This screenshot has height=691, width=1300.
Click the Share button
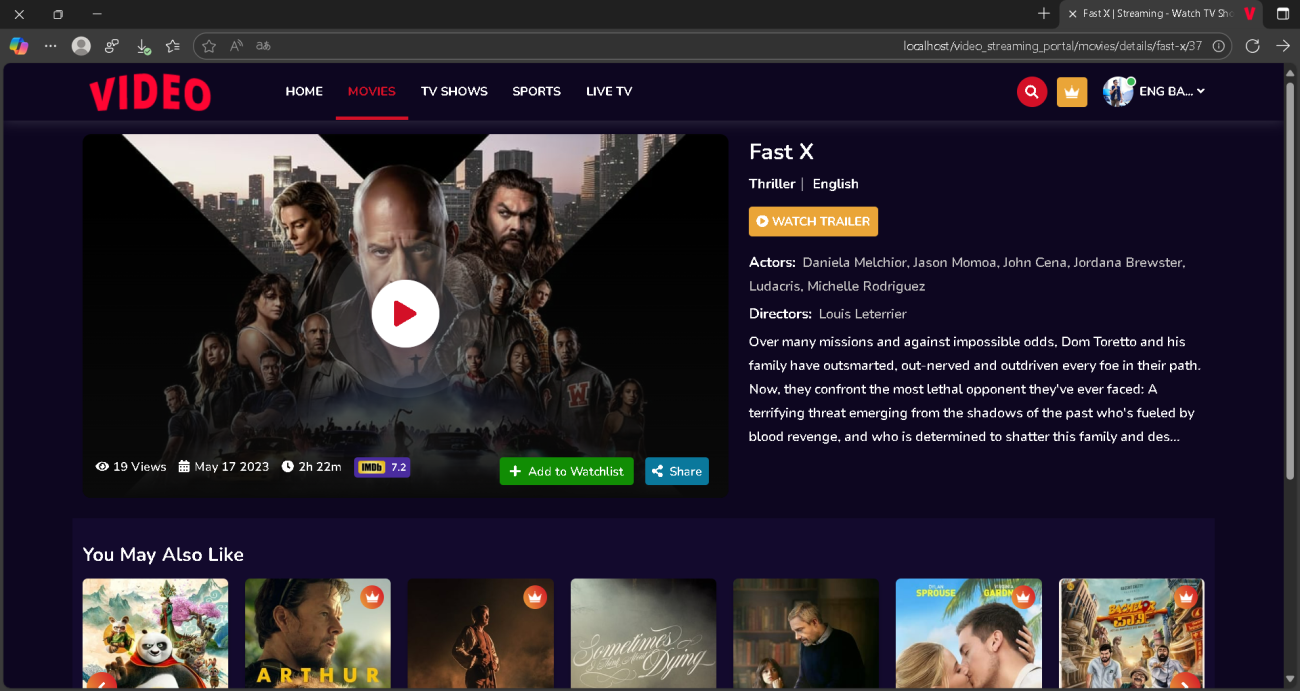coord(677,471)
